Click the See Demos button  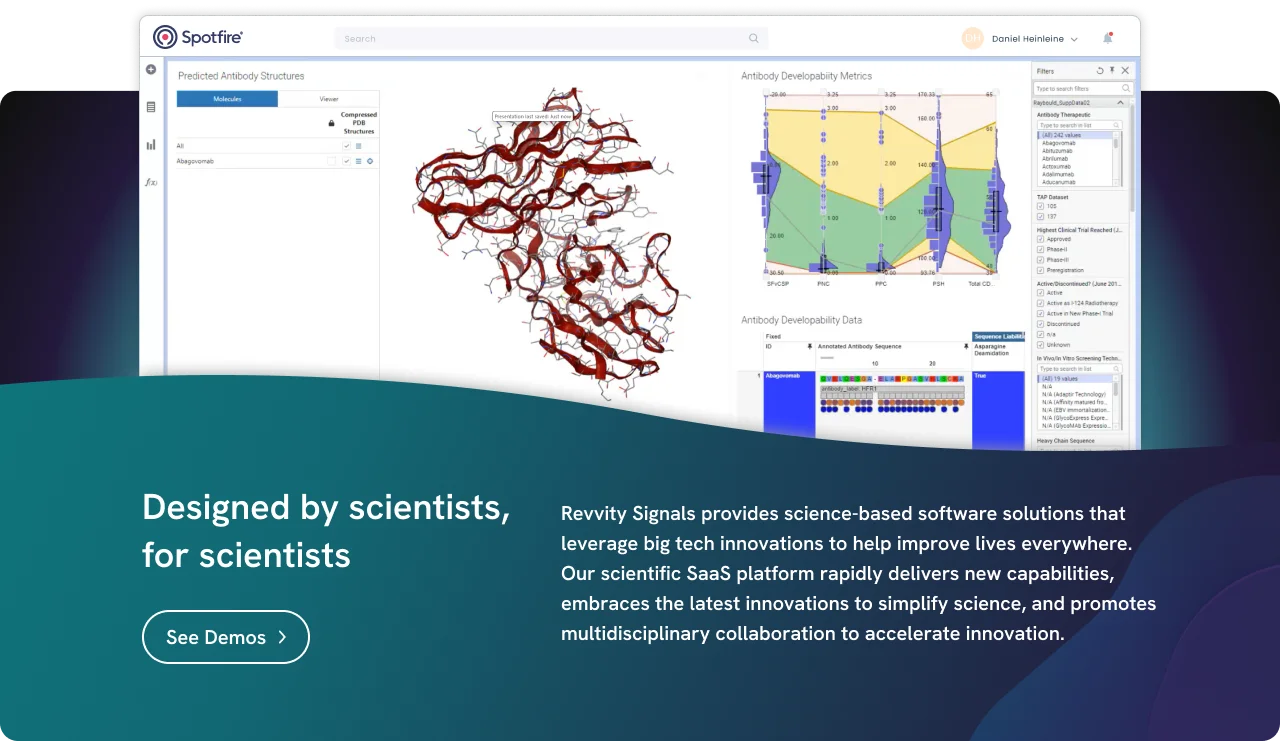tap(226, 637)
